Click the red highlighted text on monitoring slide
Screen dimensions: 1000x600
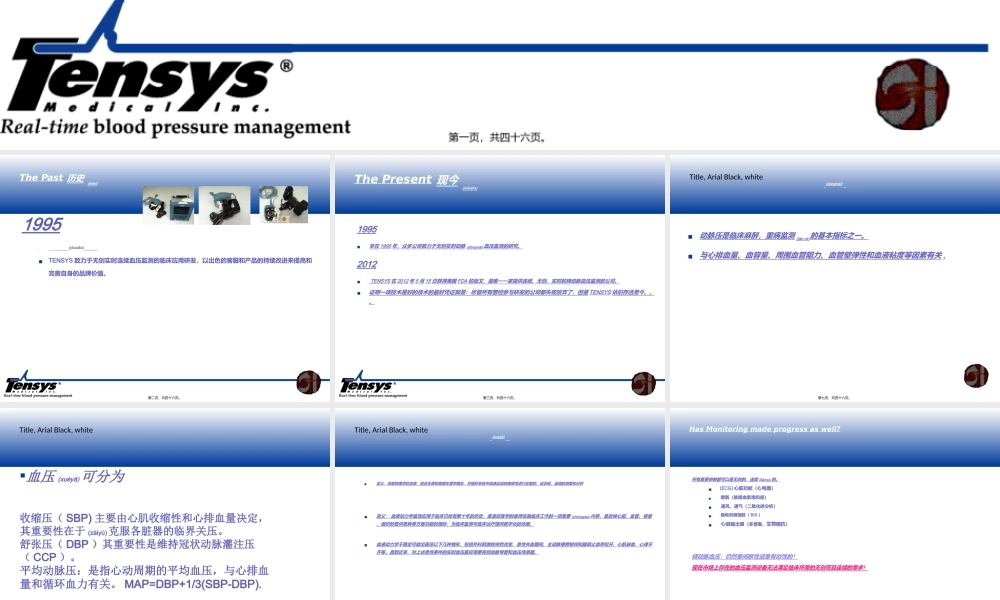777,567
